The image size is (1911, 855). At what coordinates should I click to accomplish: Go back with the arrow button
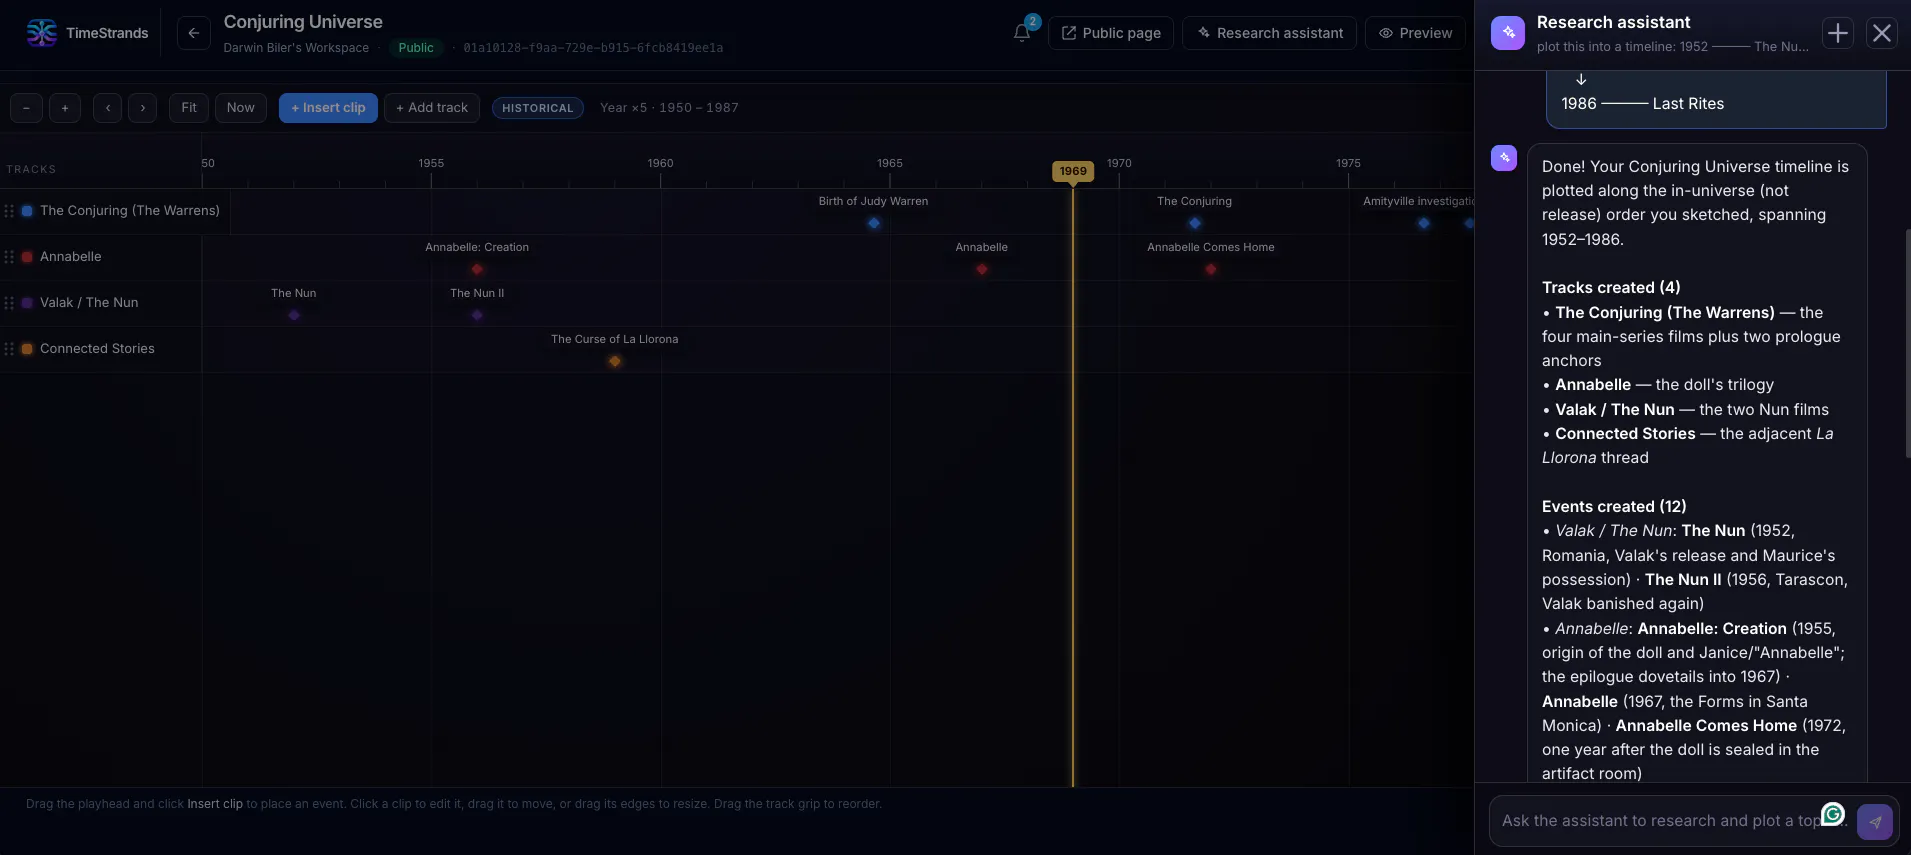click(x=194, y=33)
